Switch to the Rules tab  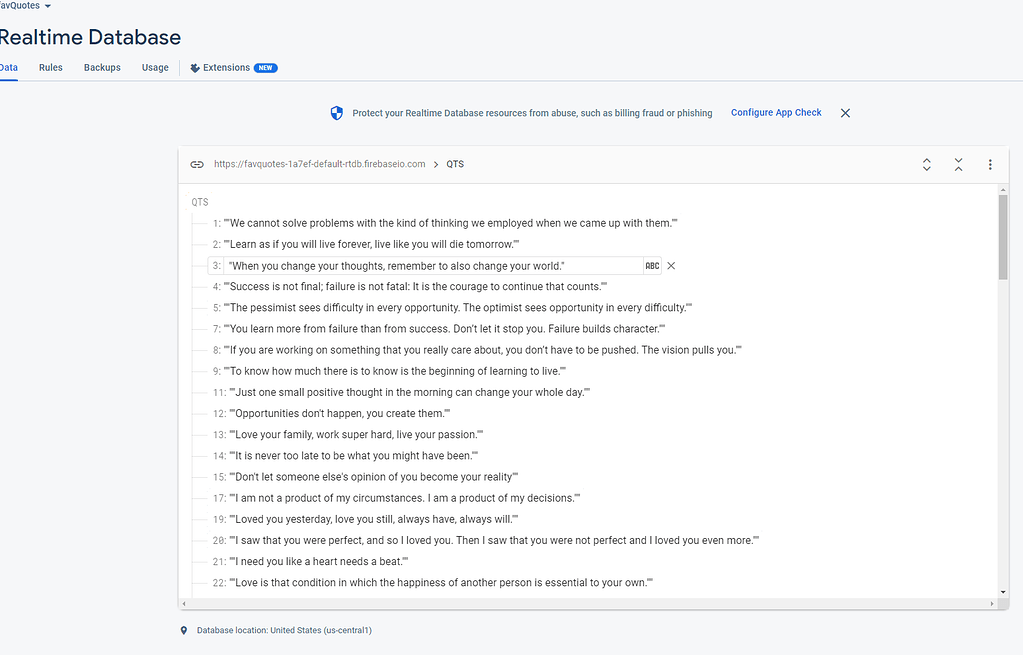pos(50,67)
